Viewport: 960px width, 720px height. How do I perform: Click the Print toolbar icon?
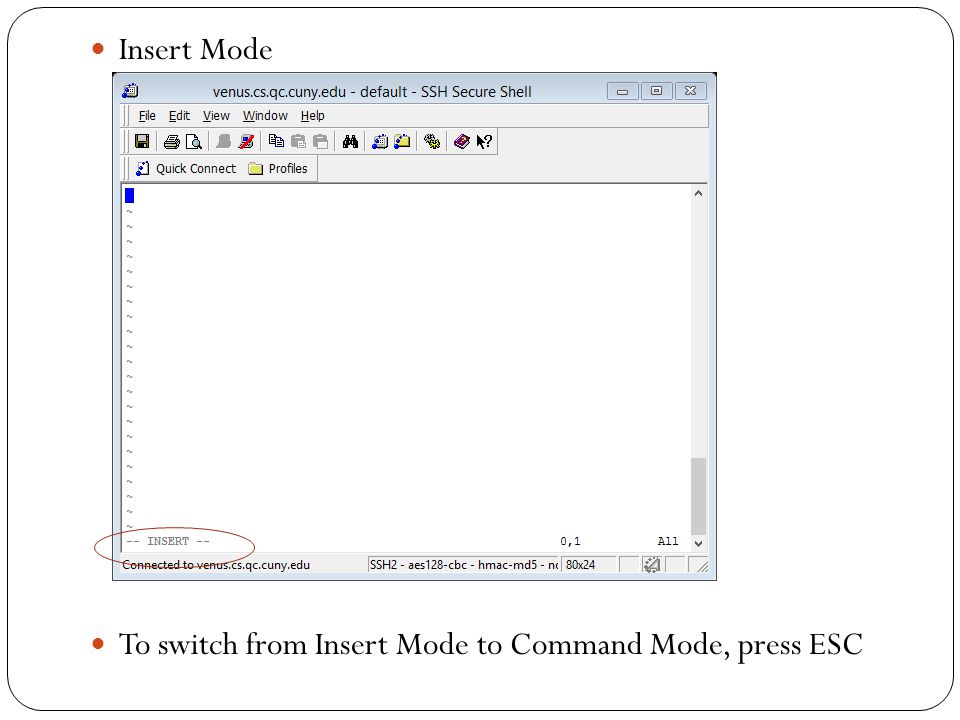point(171,141)
